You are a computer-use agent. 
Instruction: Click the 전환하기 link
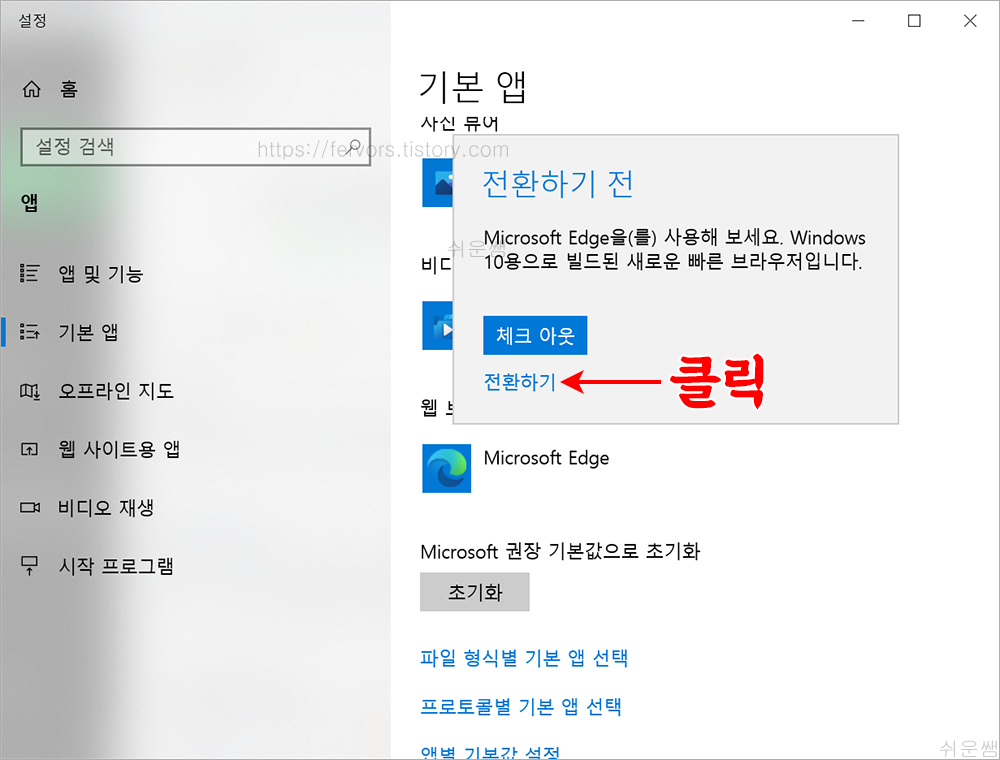pos(520,382)
